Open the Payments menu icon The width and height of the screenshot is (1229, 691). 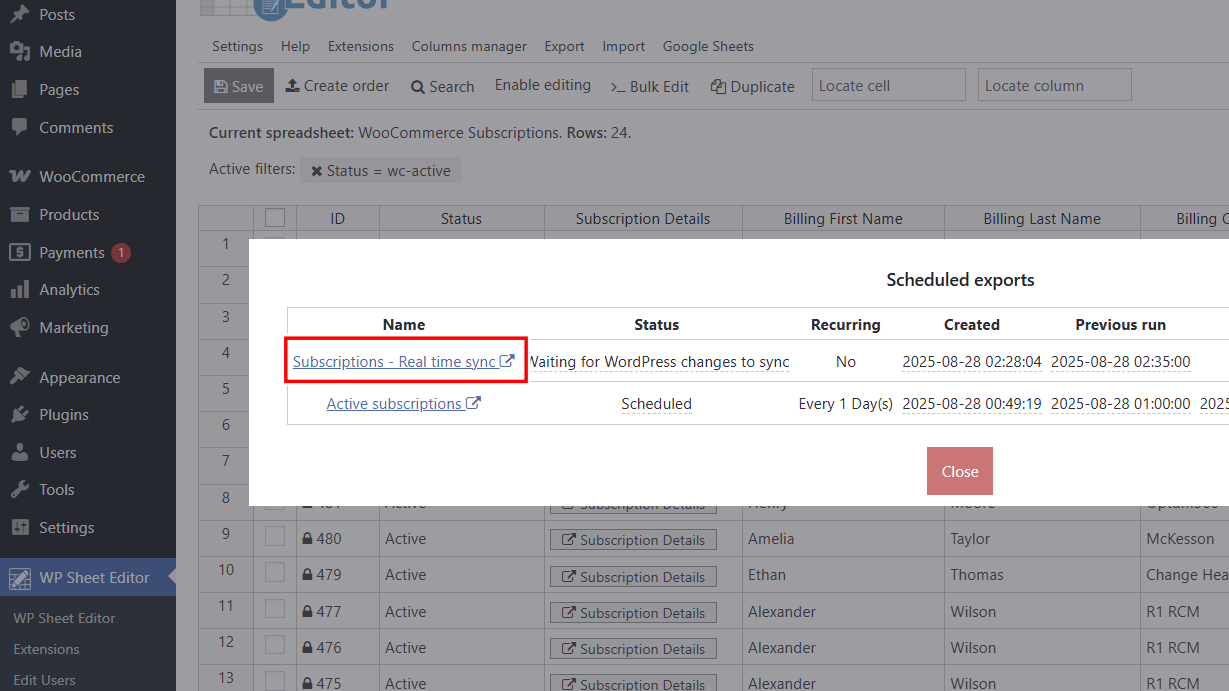[19, 252]
